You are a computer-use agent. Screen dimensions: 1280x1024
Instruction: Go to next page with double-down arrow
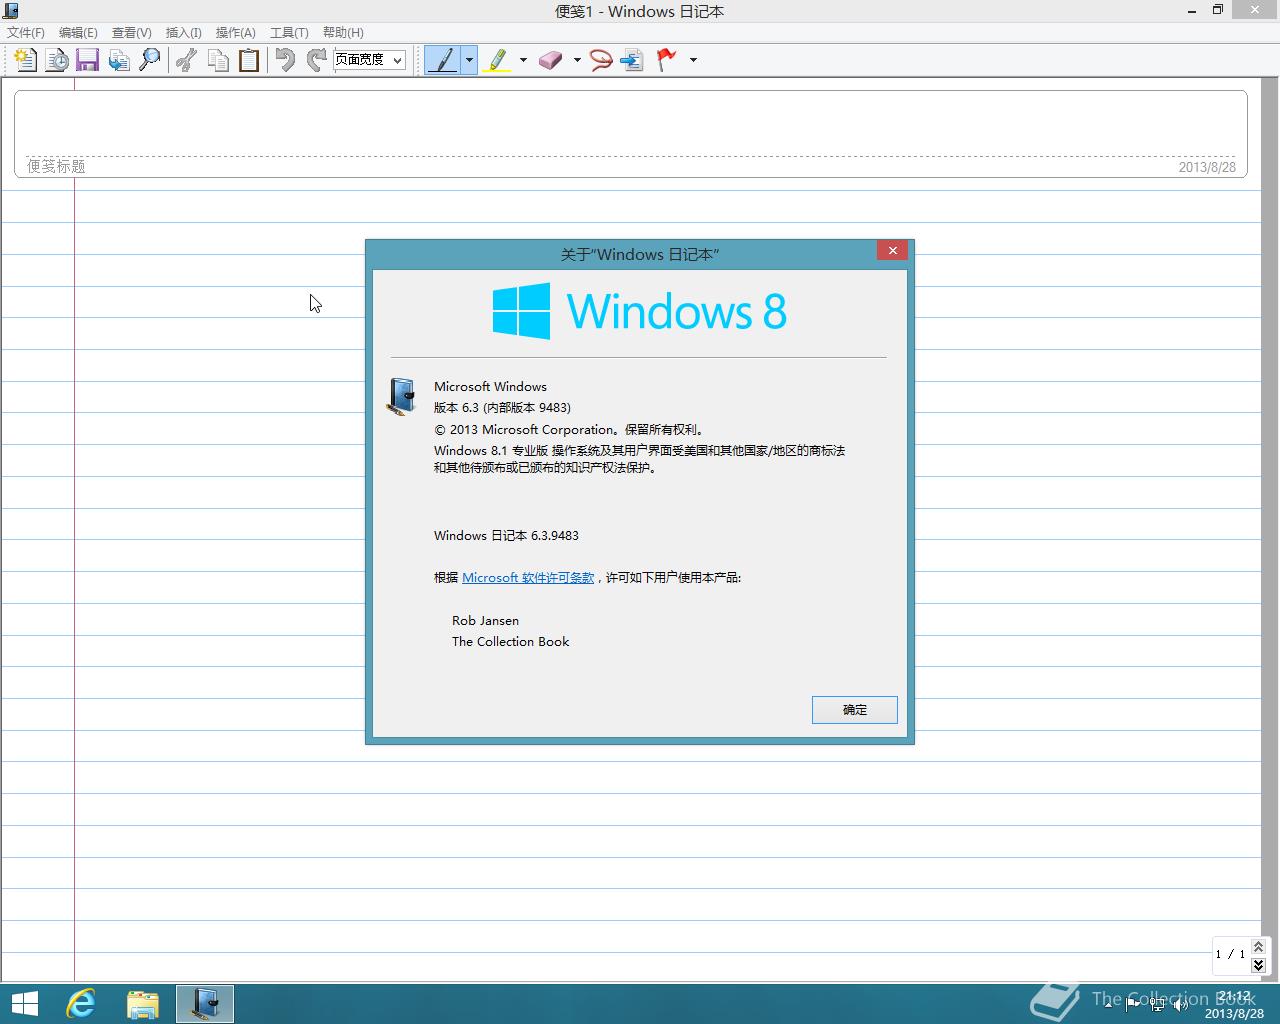[1258, 965]
